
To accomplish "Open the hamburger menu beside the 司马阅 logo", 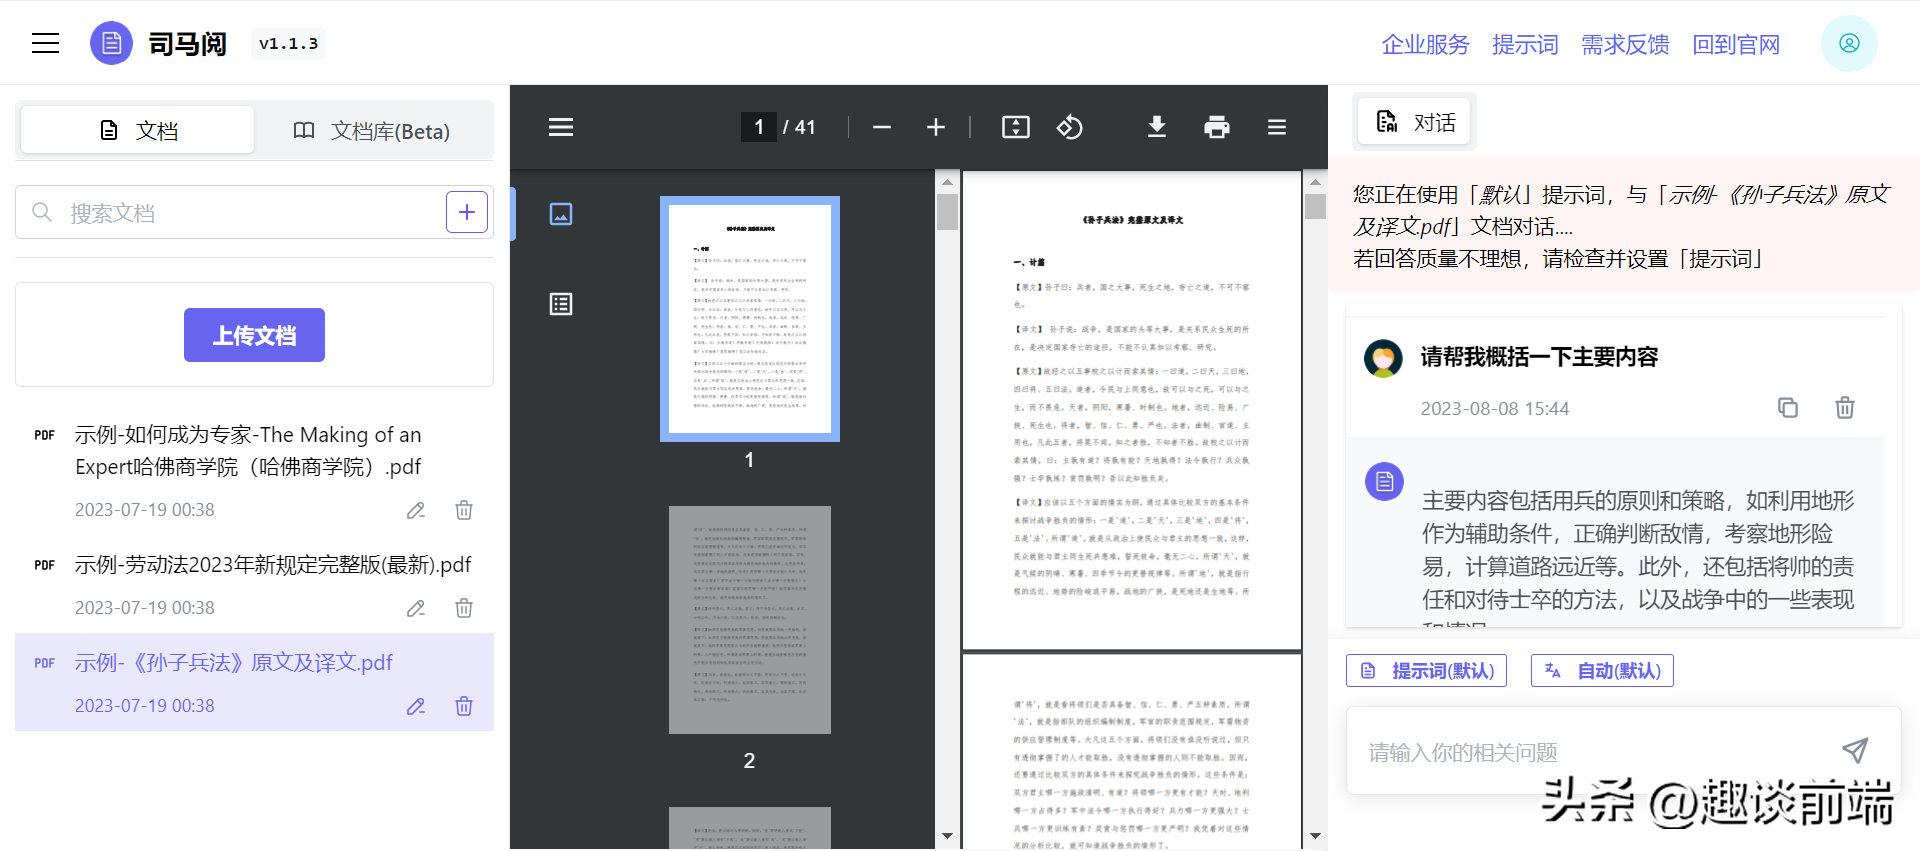I will pos(45,43).
